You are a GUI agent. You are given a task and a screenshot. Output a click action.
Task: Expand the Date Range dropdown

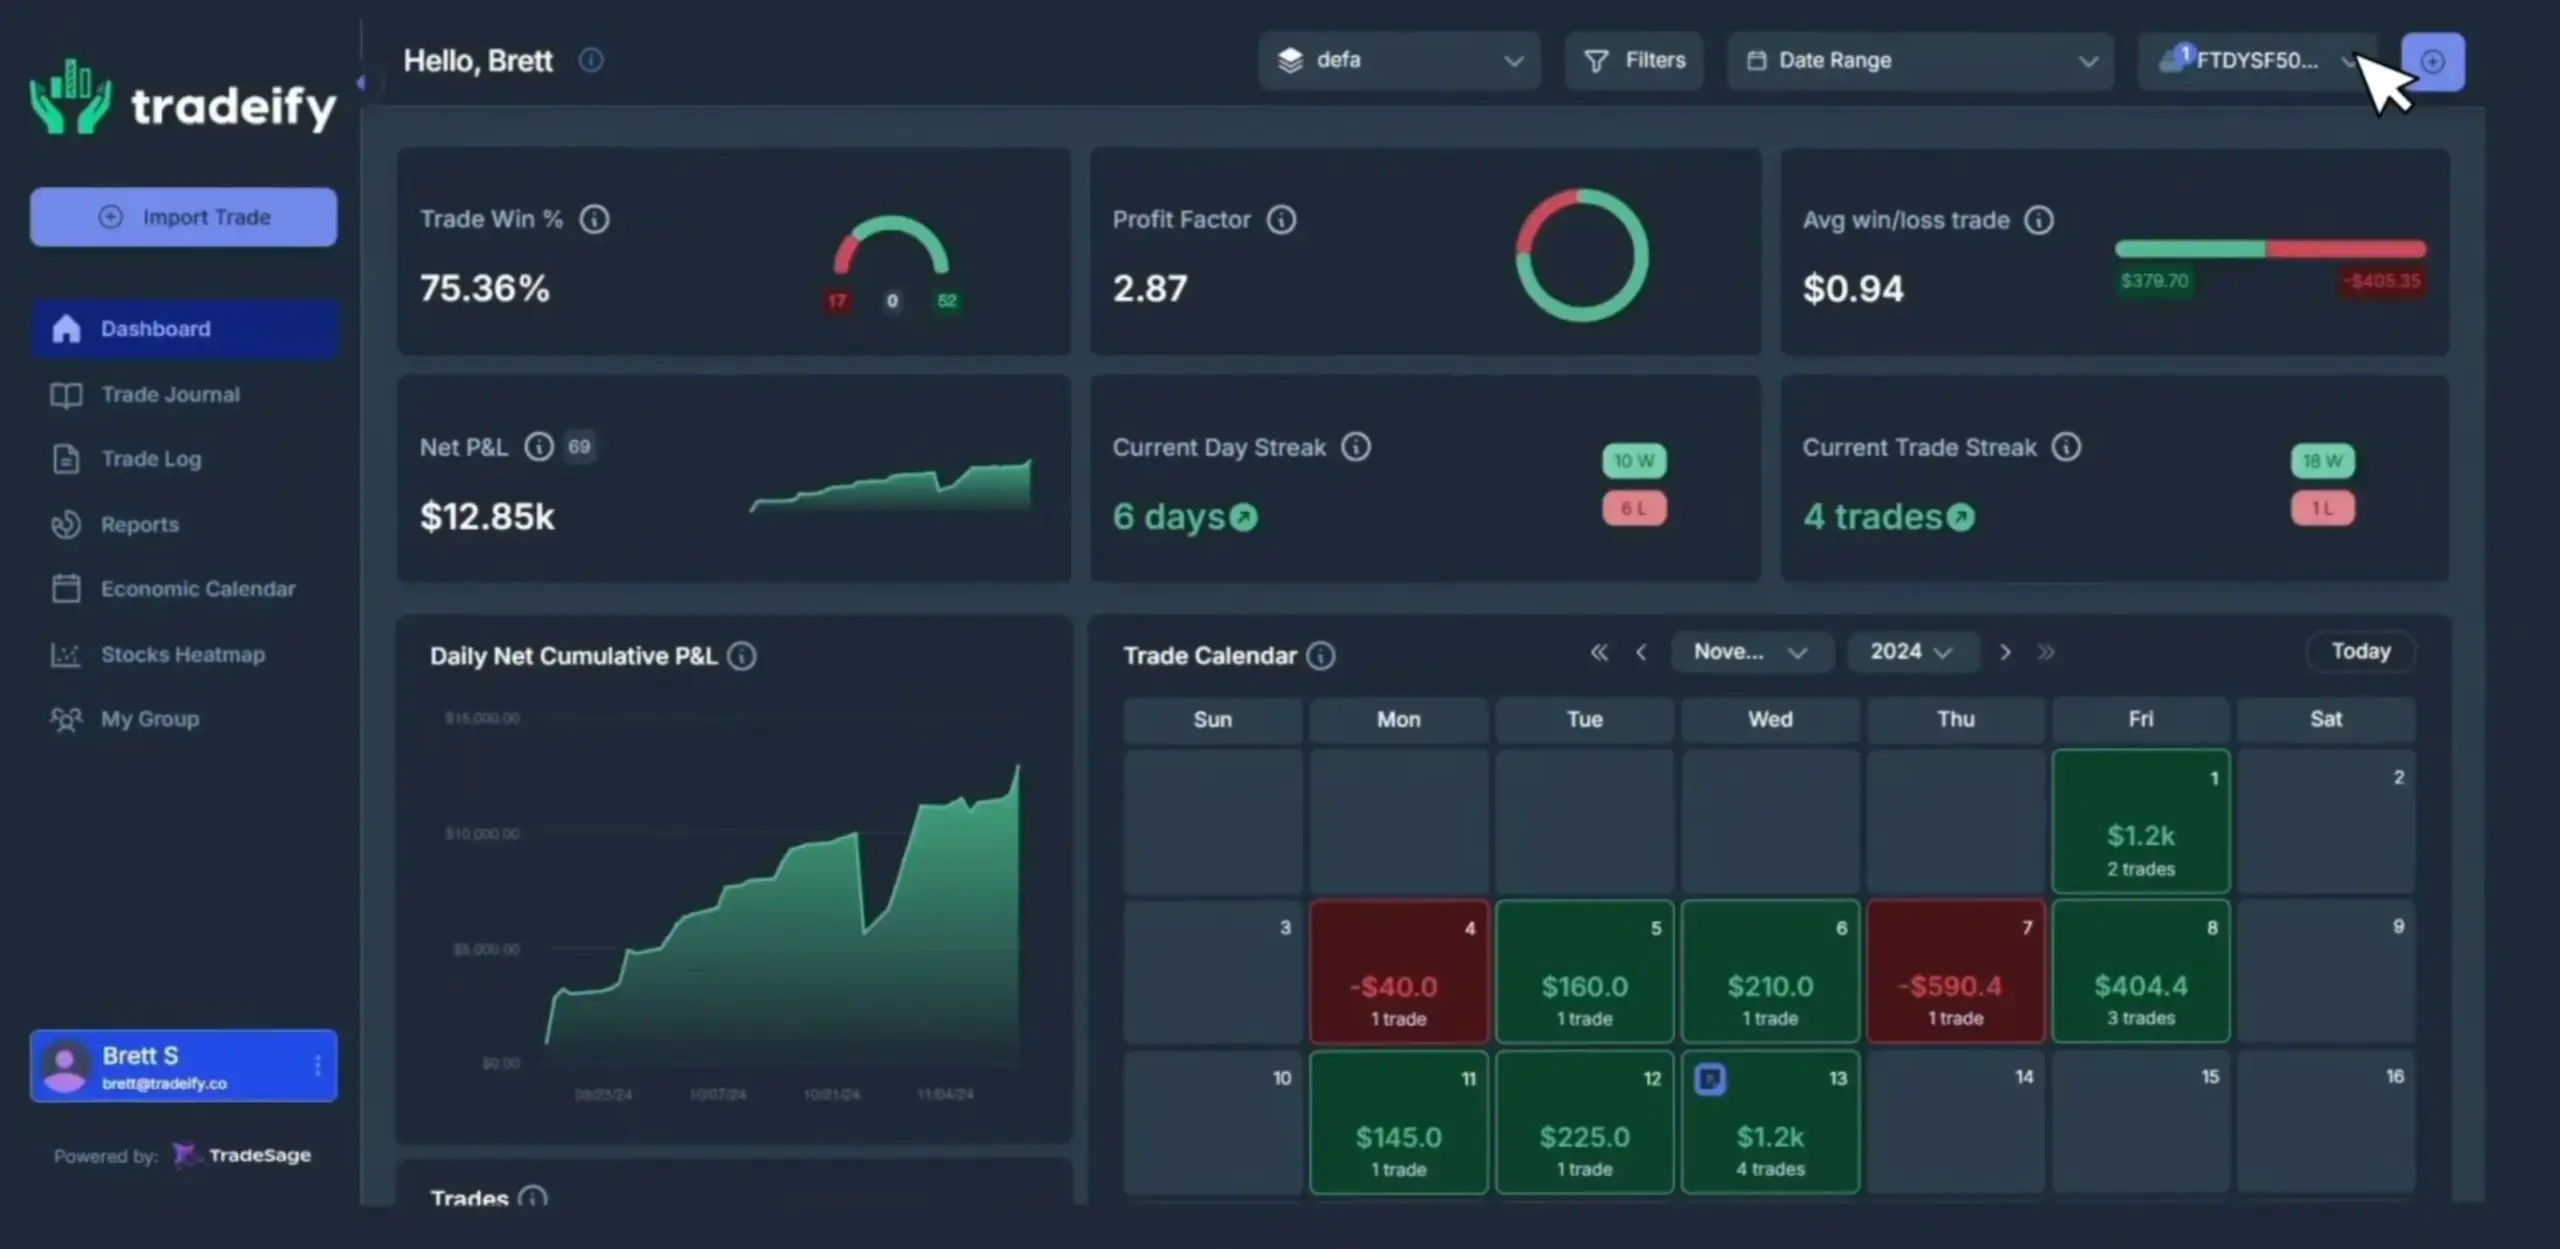tap(1920, 61)
